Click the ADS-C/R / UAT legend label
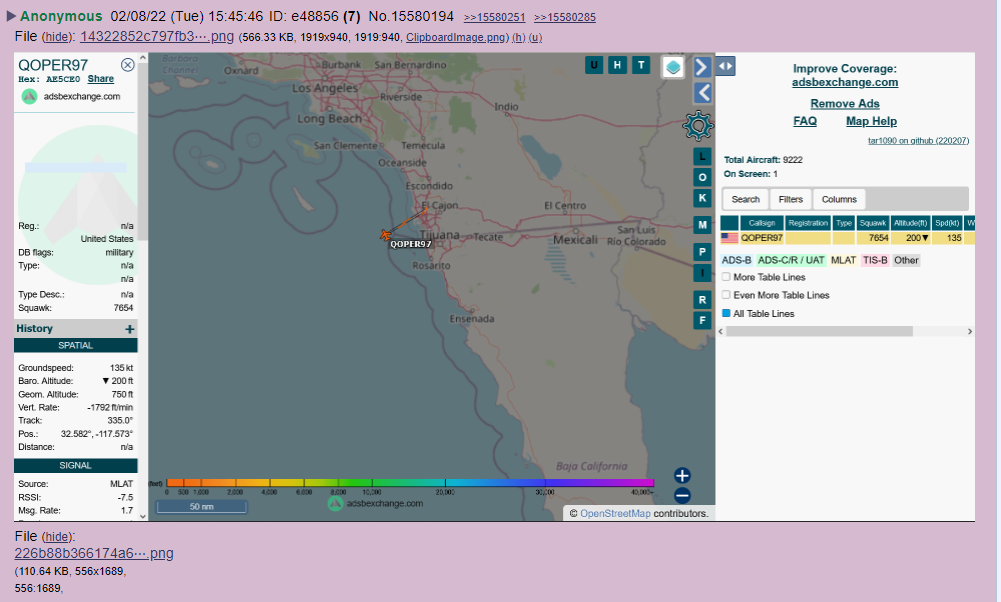 click(x=791, y=260)
